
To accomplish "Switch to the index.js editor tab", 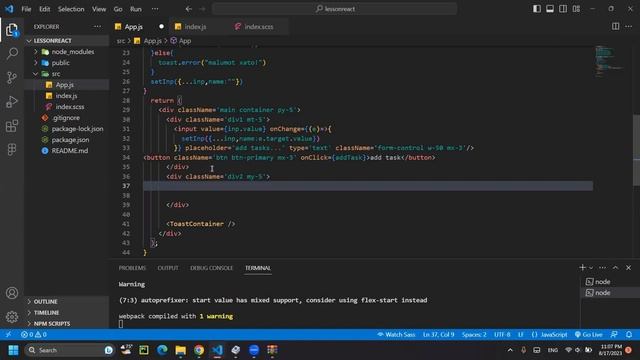I will [195, 27].
